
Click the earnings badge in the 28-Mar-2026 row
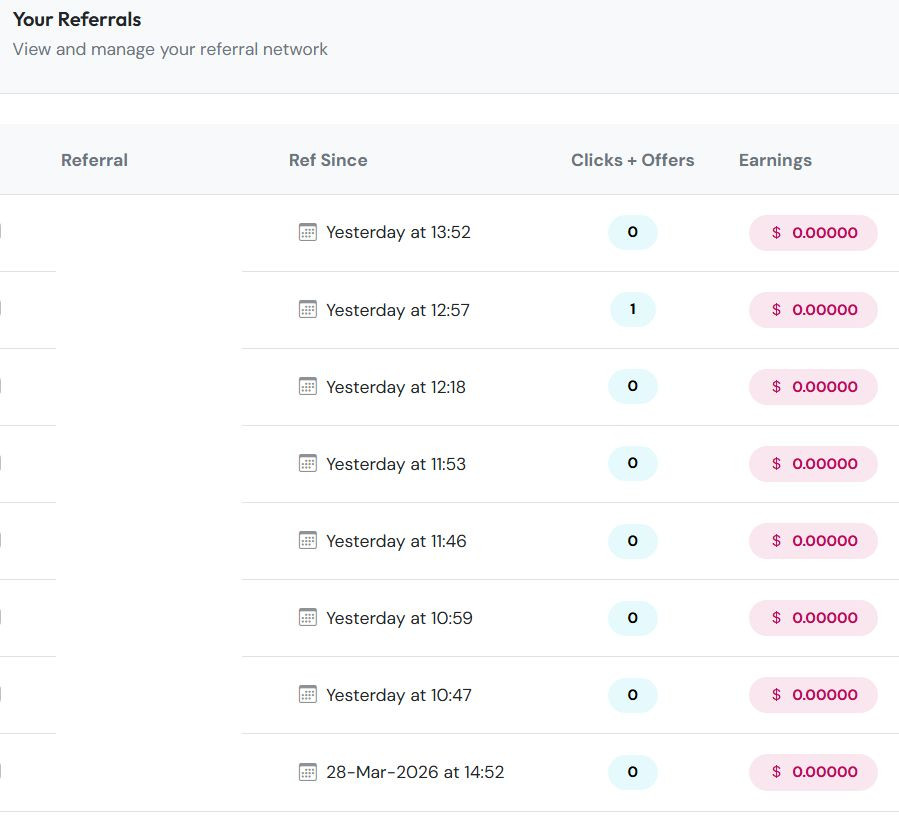coord(813,772)
